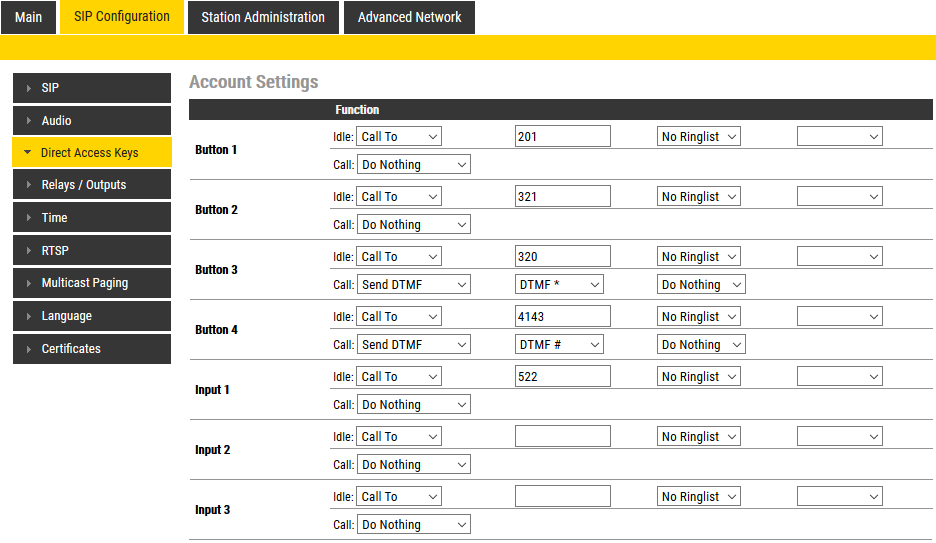This screenshot has width=936, height=543.
Task: Go to RTSP settings
Action: pyautogui.click(x=92, y=251)
